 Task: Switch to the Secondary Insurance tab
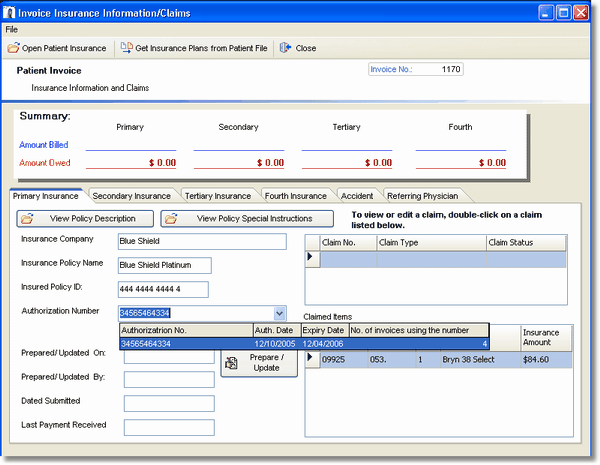(x=132, y=196)
